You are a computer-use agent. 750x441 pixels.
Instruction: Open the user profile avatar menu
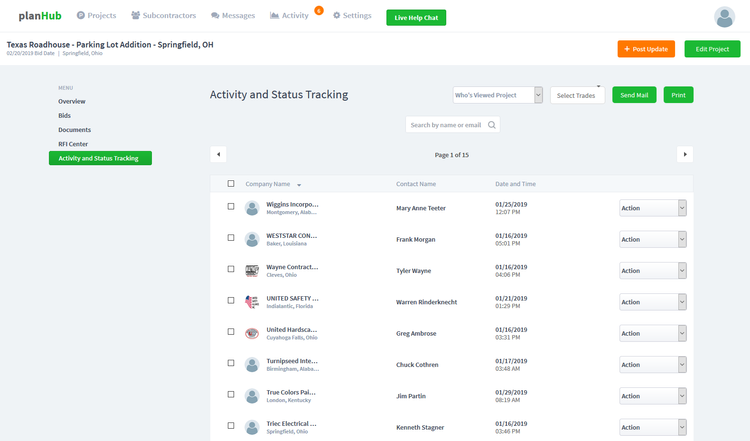(725, 17)
